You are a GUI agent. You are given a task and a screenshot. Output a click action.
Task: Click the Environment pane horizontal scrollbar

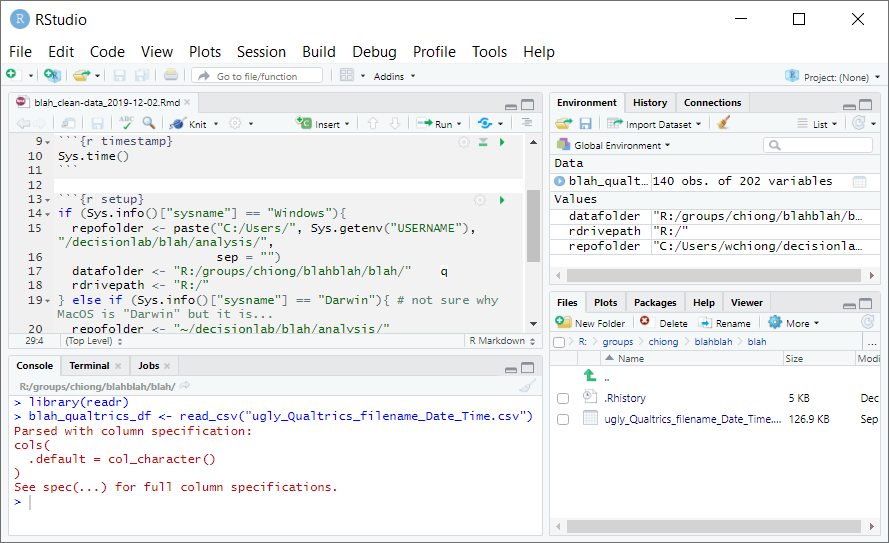(x=714, y=275)
